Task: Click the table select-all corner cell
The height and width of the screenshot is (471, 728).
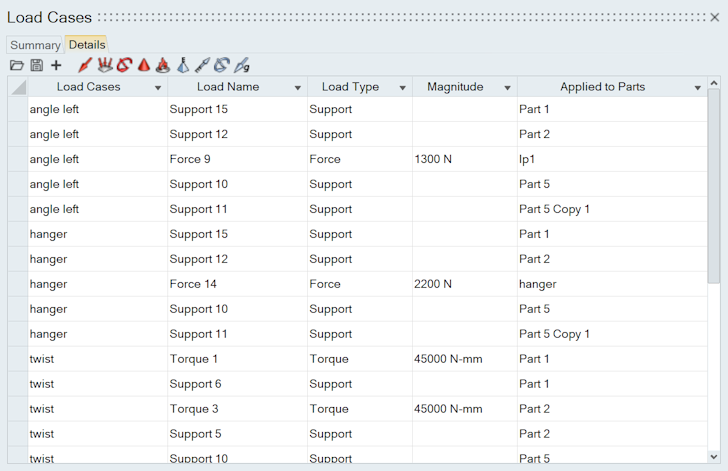Action: [18, 88]
